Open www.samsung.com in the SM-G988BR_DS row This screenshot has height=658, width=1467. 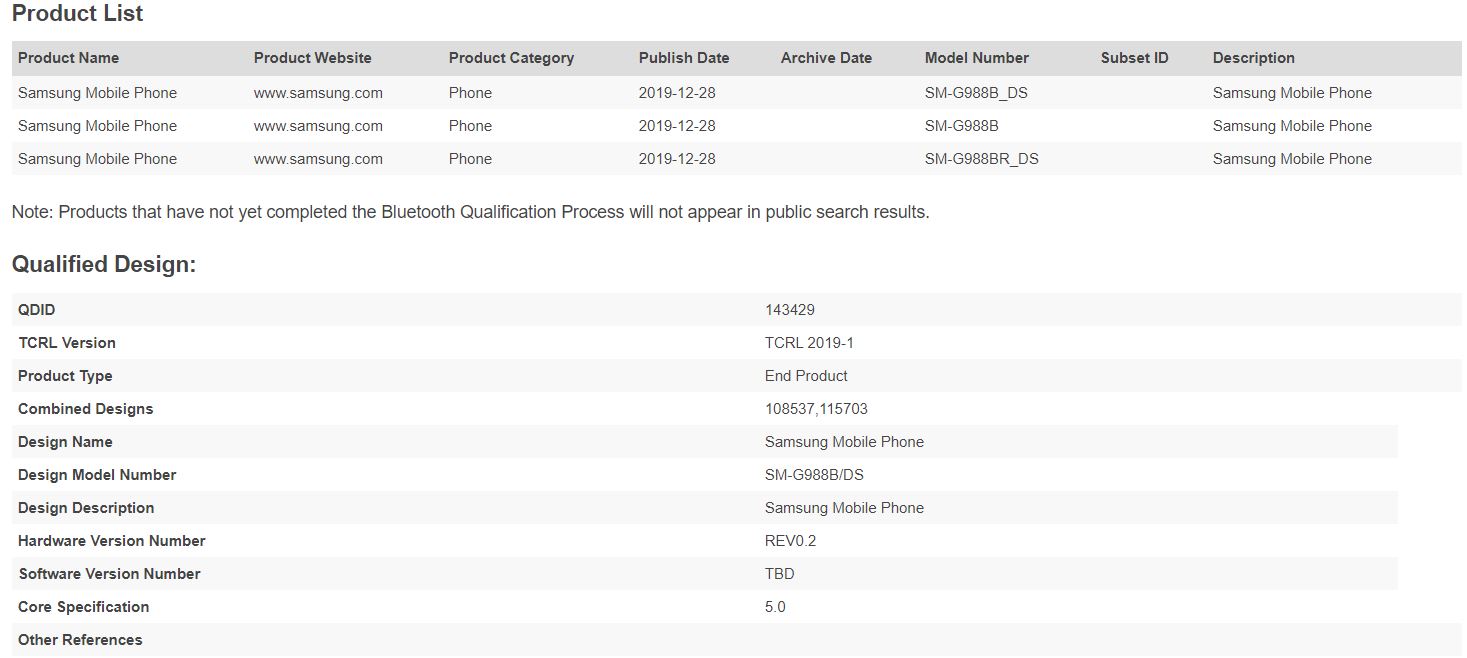[x=318, y=159]
